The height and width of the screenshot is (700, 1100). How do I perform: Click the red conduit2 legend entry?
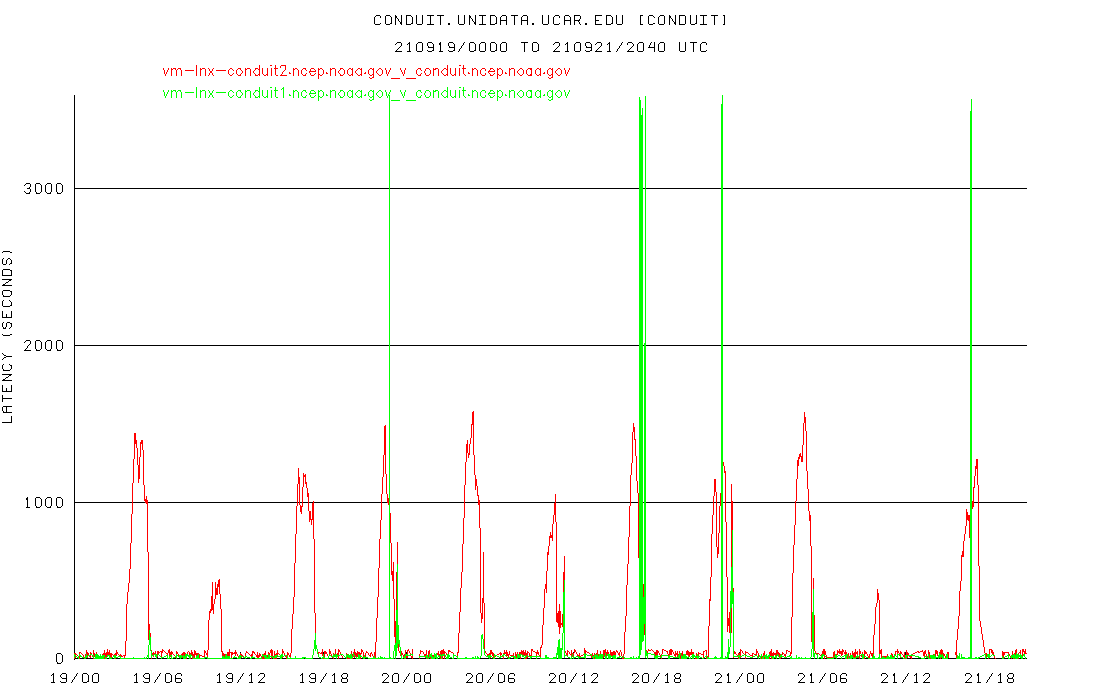point(366,71)
